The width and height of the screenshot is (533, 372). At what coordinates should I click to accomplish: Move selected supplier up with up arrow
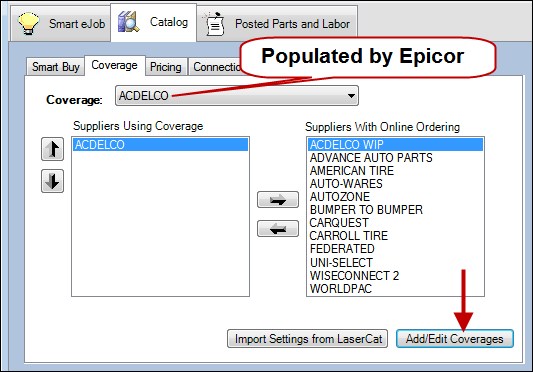pyautogui.click(x=52, y=149)
